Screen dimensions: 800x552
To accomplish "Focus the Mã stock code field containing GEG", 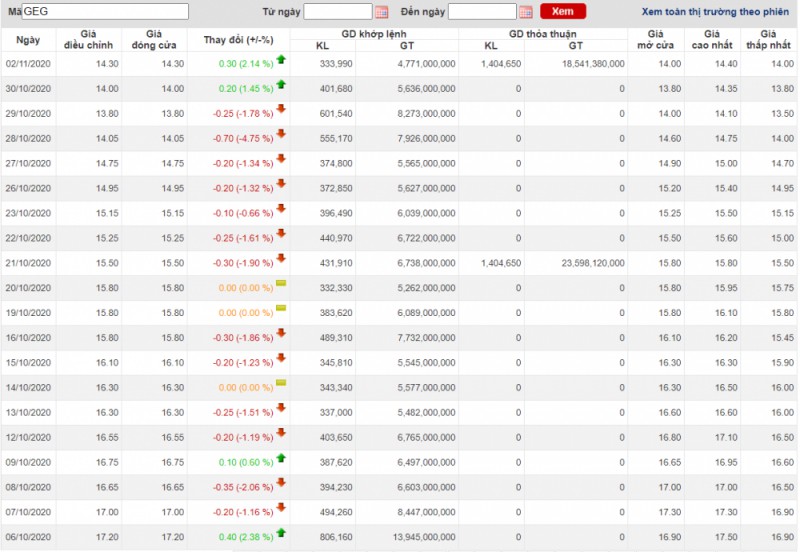I will tap(104, 12).
